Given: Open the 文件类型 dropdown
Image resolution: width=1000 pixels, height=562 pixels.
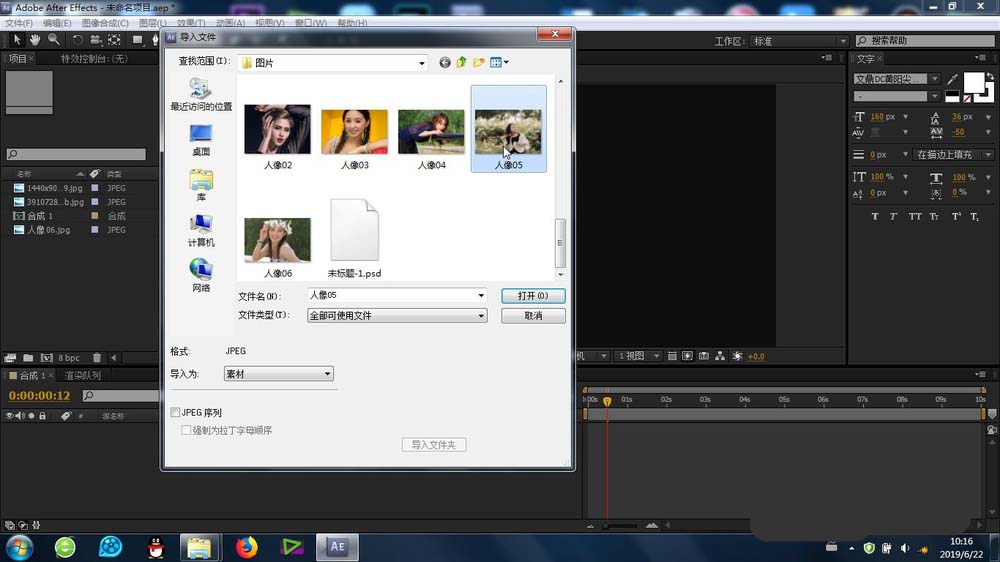Looking at the screenshot, I should point(397,316).
